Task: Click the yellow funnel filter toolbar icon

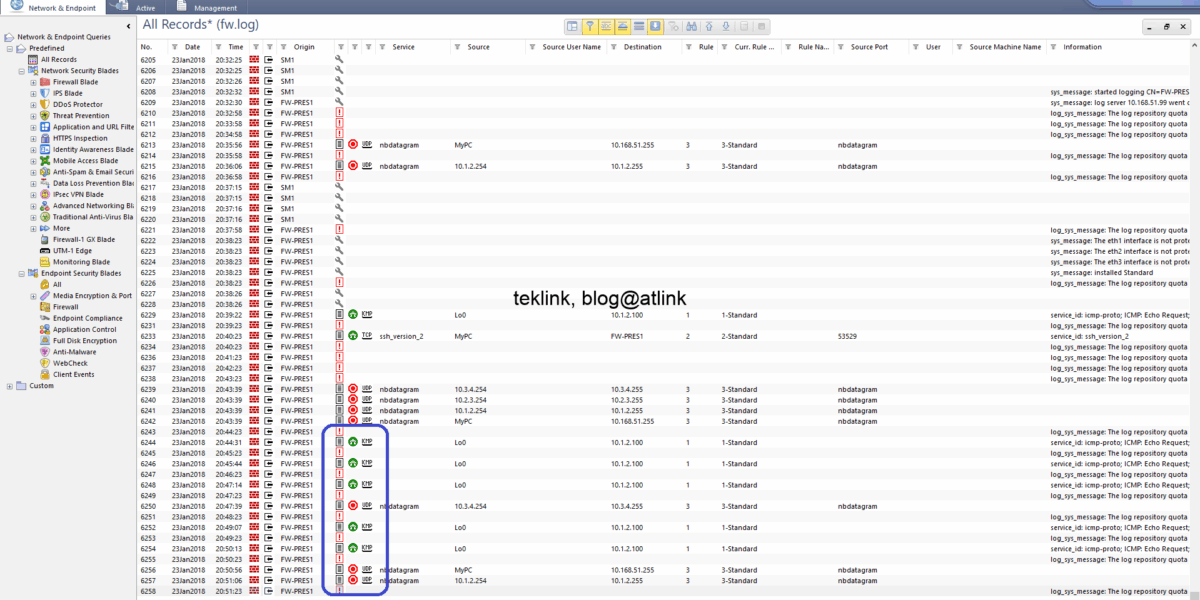Action: click(589, 26)
